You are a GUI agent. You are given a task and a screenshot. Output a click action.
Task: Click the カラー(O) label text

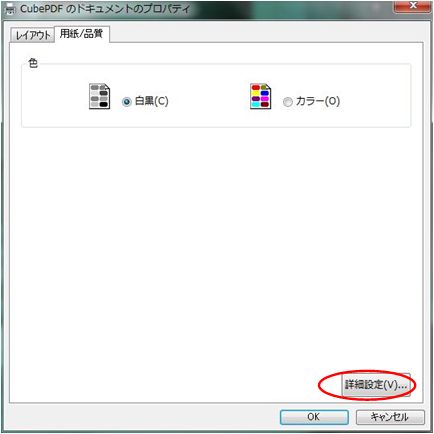pyautogui.click(x=318, y=101)
